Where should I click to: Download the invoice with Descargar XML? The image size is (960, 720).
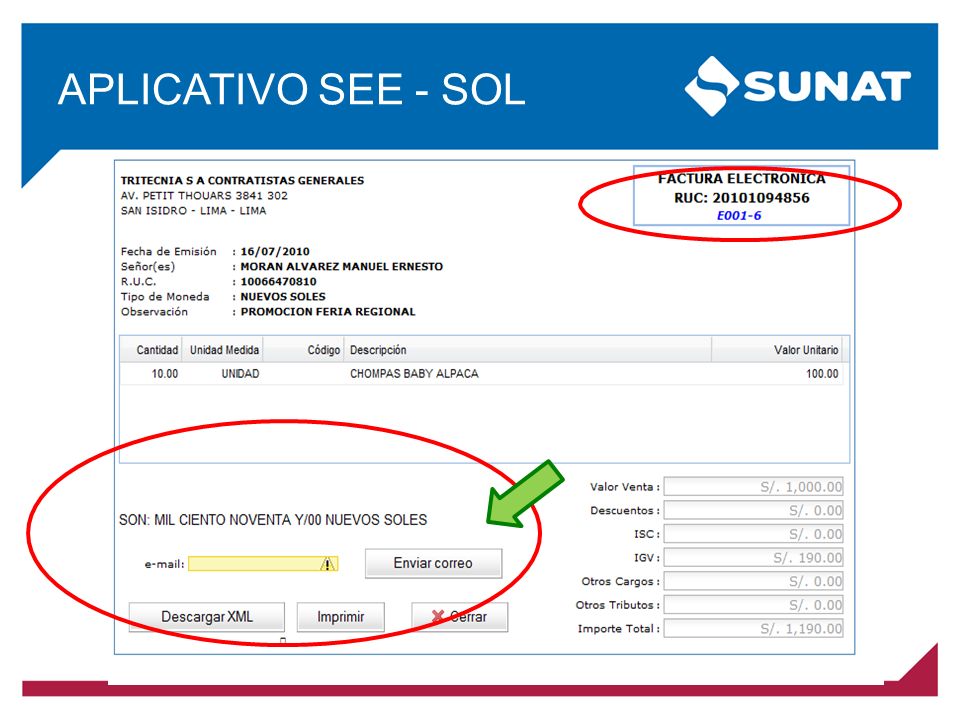[x=207, y=617]
